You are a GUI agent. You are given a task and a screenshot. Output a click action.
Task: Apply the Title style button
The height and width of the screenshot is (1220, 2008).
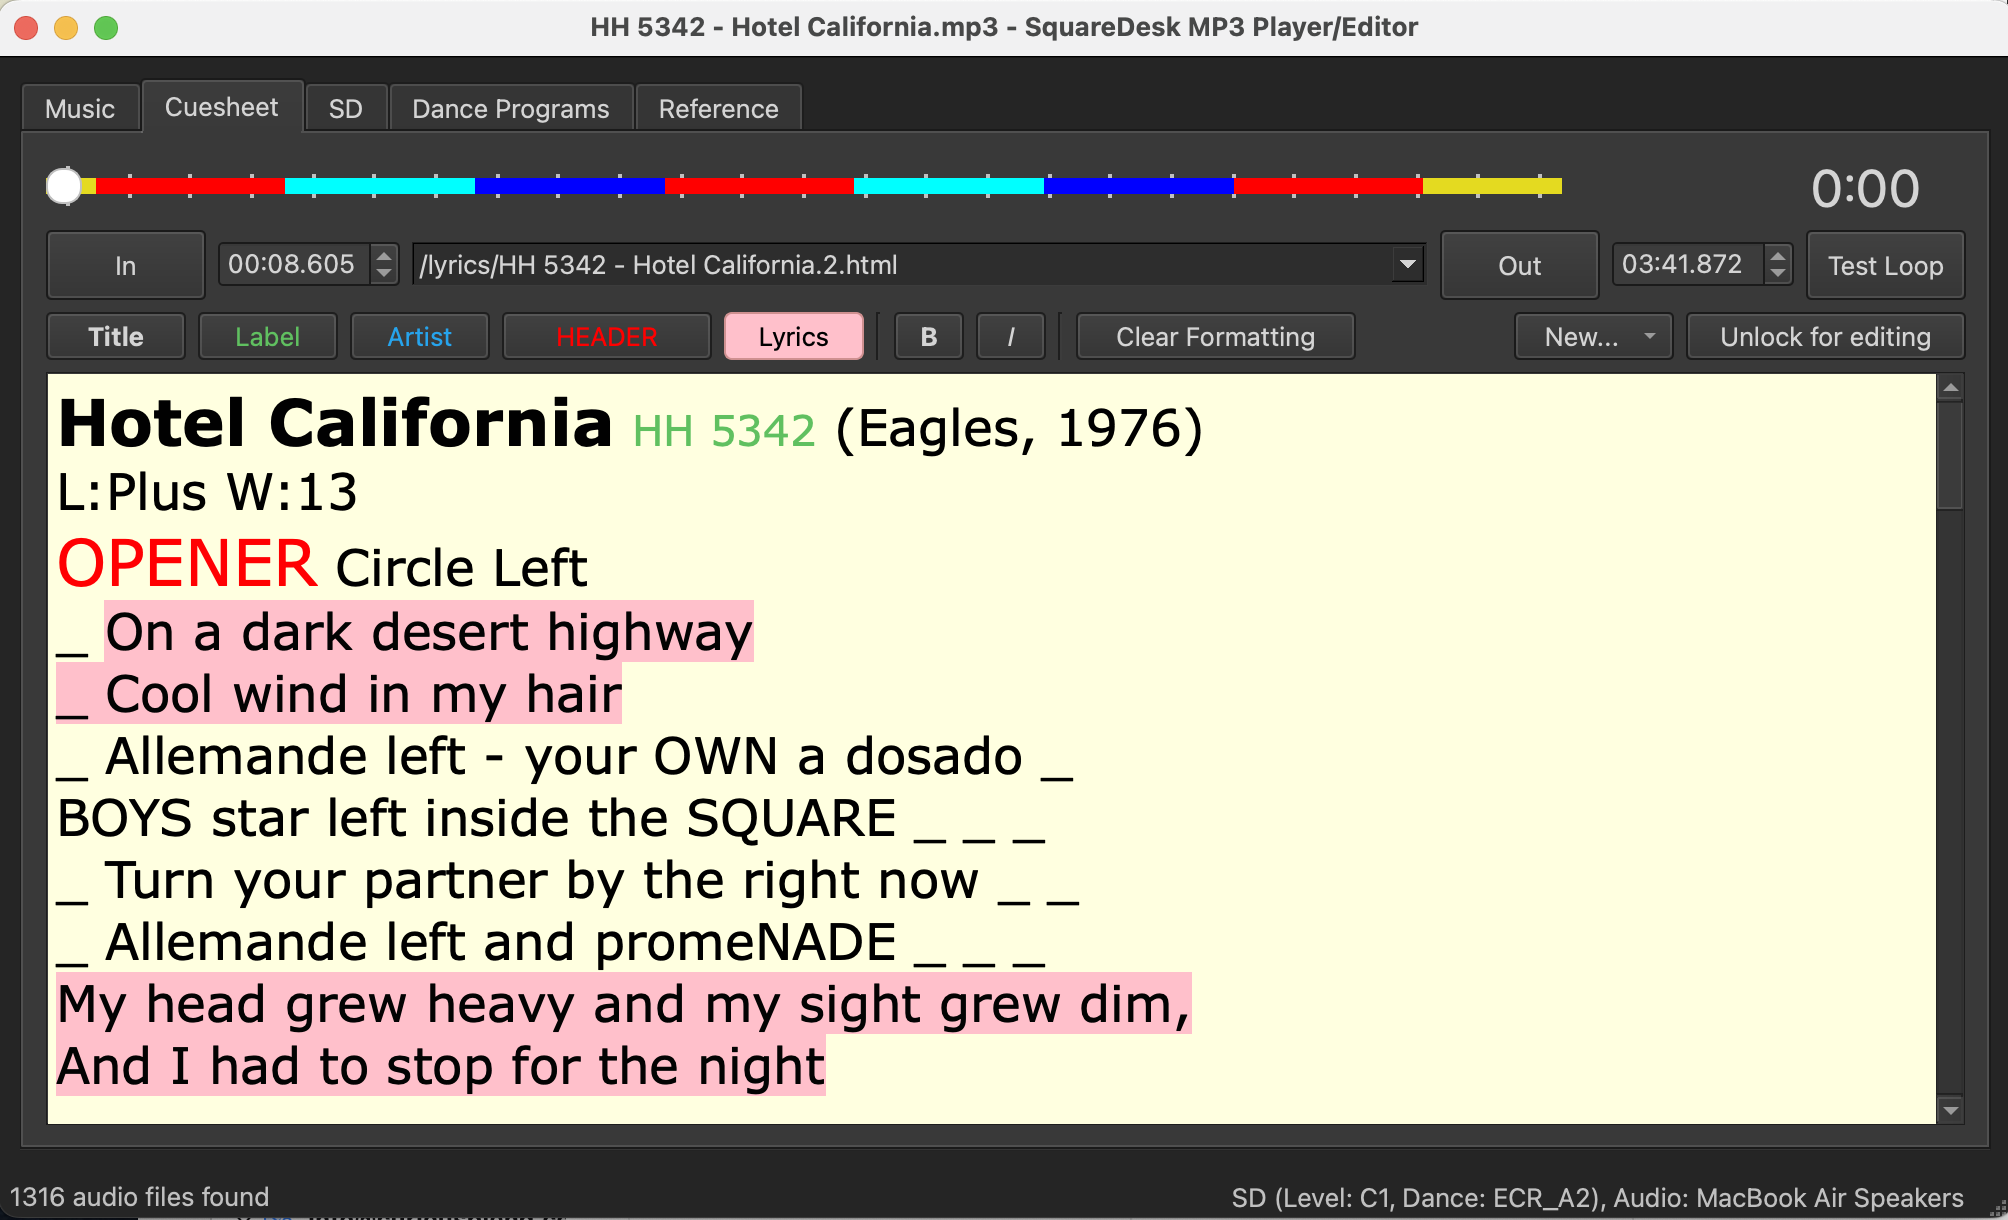(116, 336)
